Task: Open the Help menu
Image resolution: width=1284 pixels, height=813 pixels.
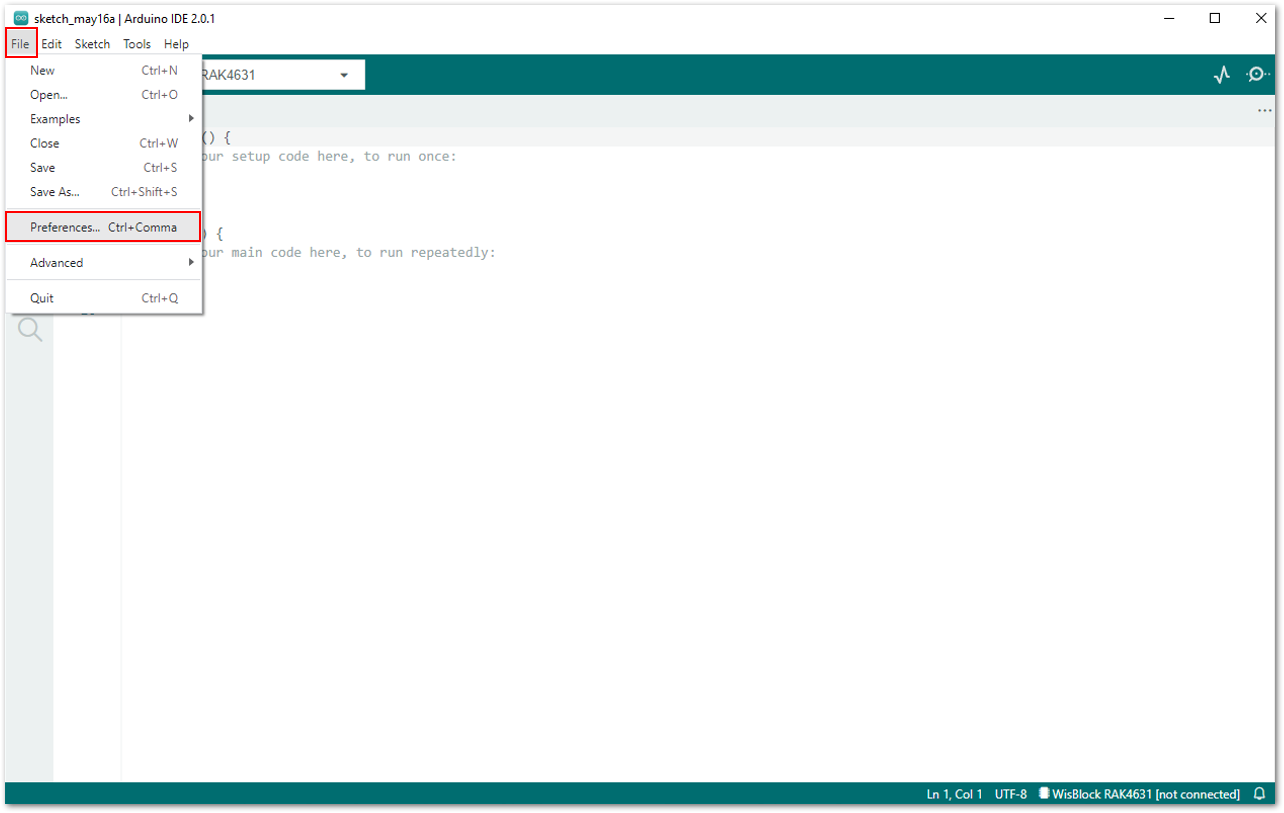Action: pyautogui.click(x=176, y=44)
